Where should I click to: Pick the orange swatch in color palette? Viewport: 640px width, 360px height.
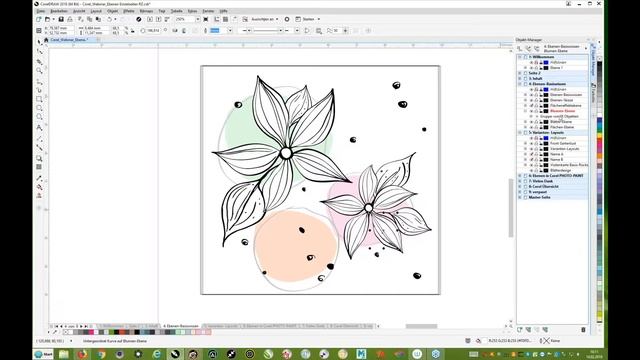click(600, 156)
